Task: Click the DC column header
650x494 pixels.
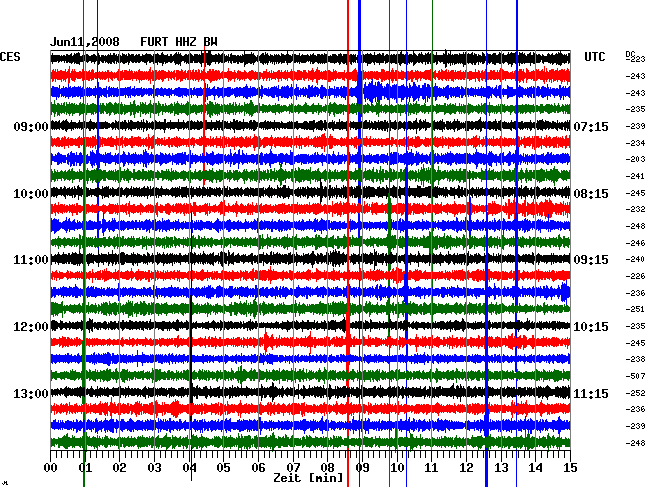Action: coord(630,54)
